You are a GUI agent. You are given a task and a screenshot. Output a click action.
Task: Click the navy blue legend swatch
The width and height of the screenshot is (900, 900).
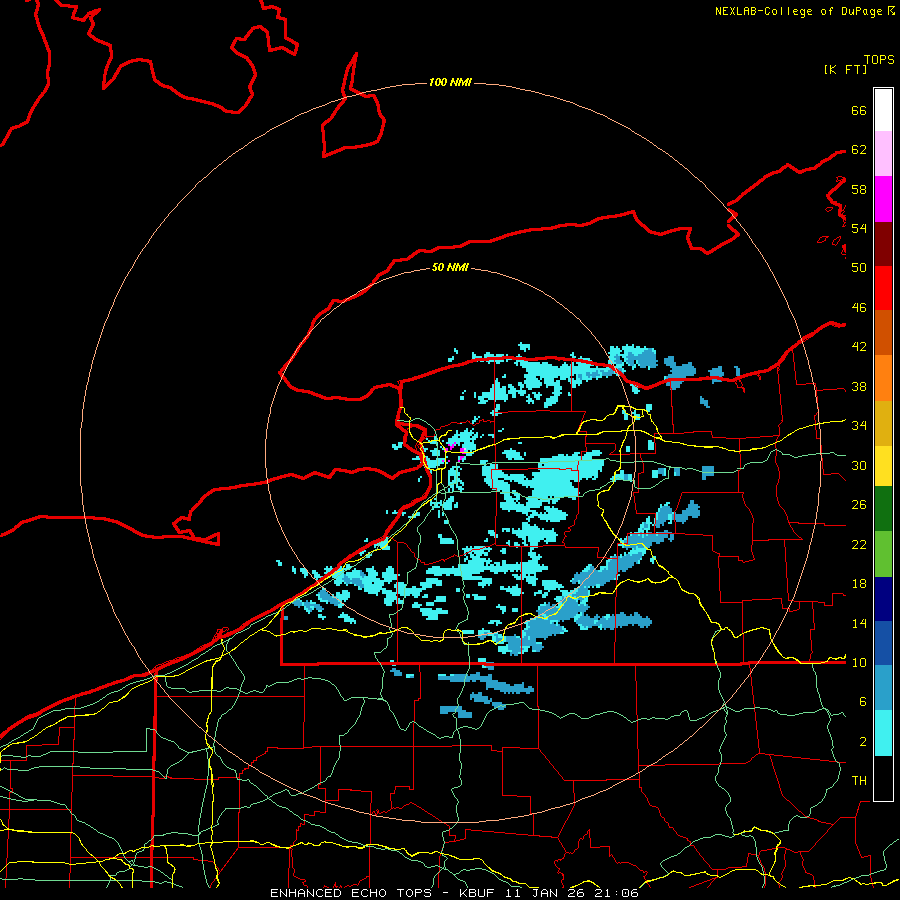883,599
